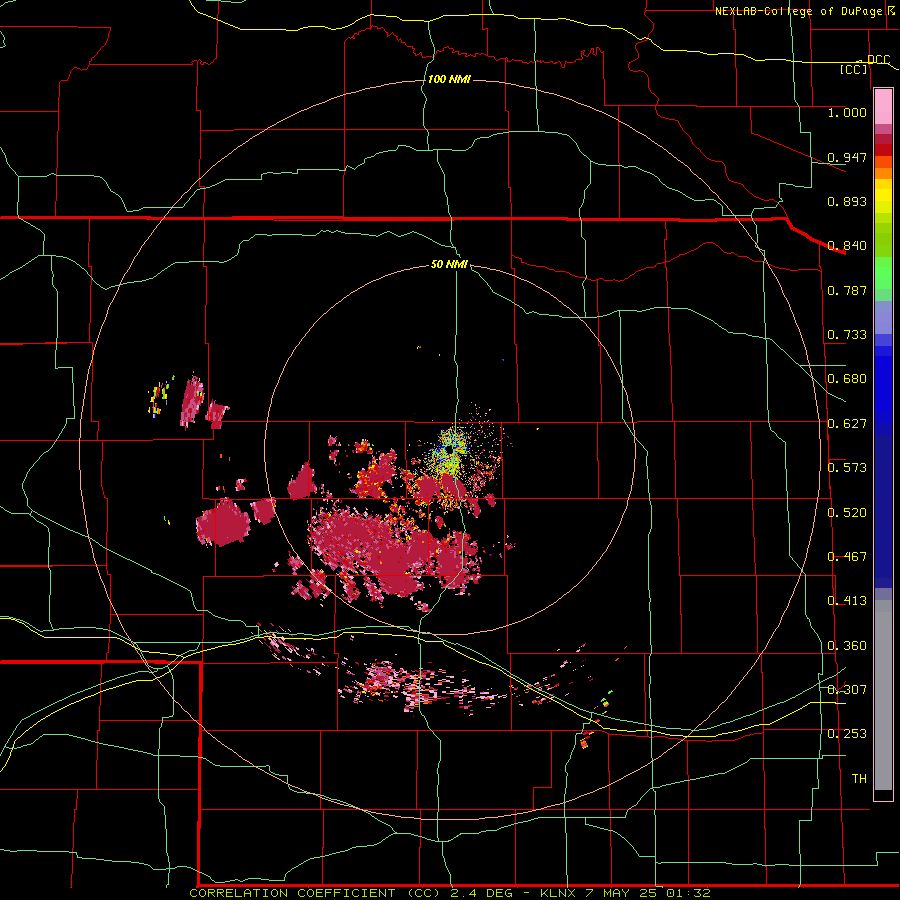Click the 0.413 scale value
The width and height of the screenshot is (900, 900).
847,601
